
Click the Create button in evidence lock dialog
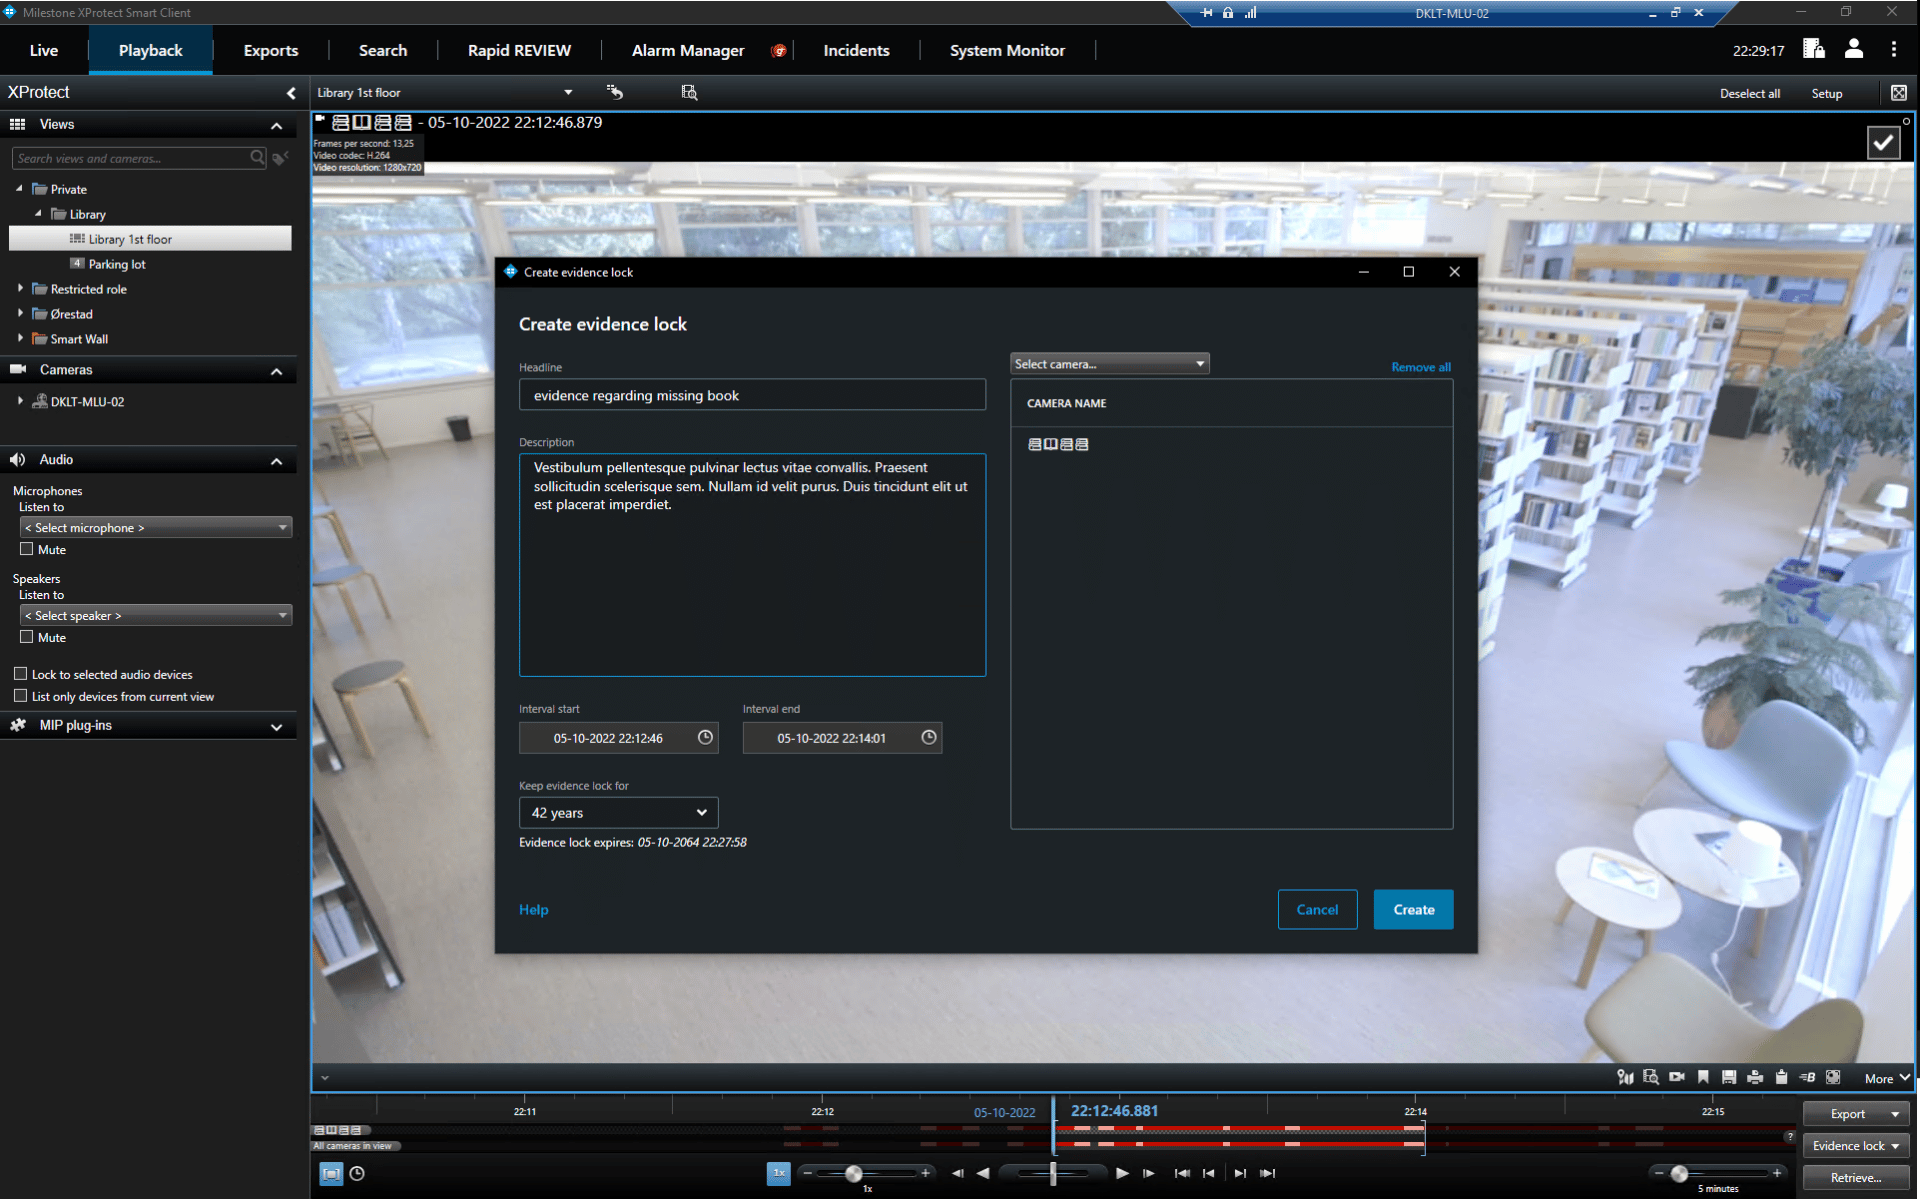(1413, 909)
